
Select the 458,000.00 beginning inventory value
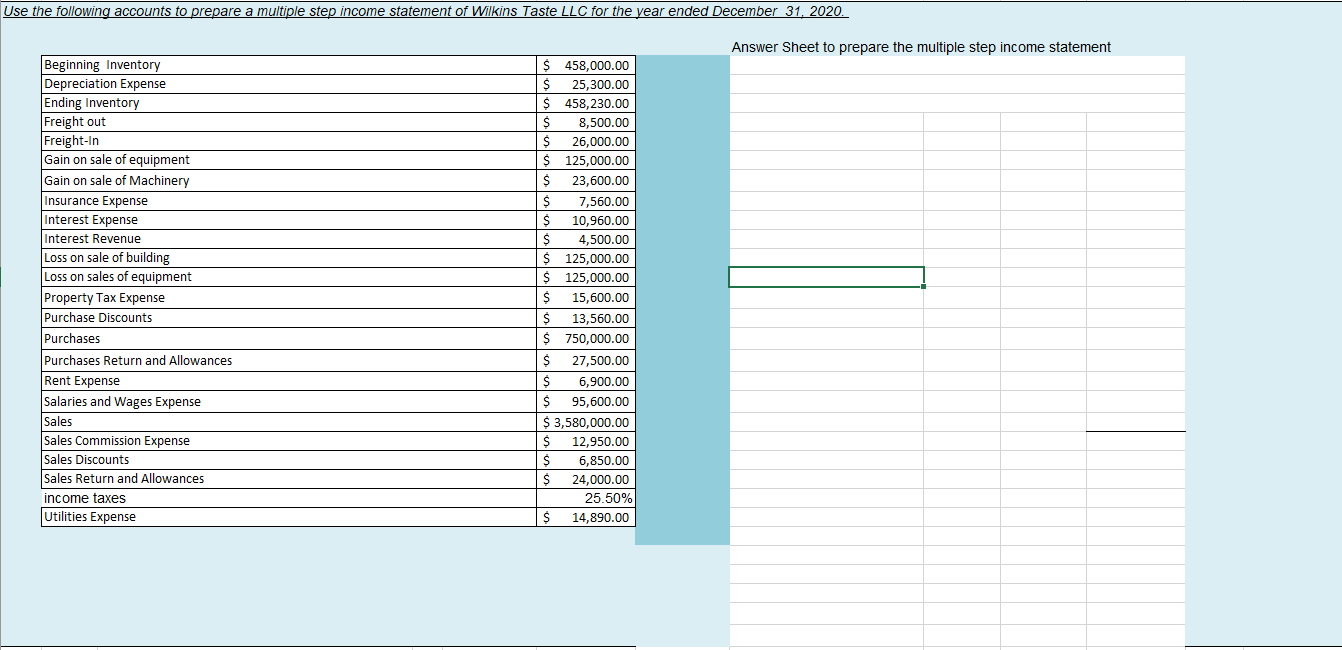[x=587, y=65]
